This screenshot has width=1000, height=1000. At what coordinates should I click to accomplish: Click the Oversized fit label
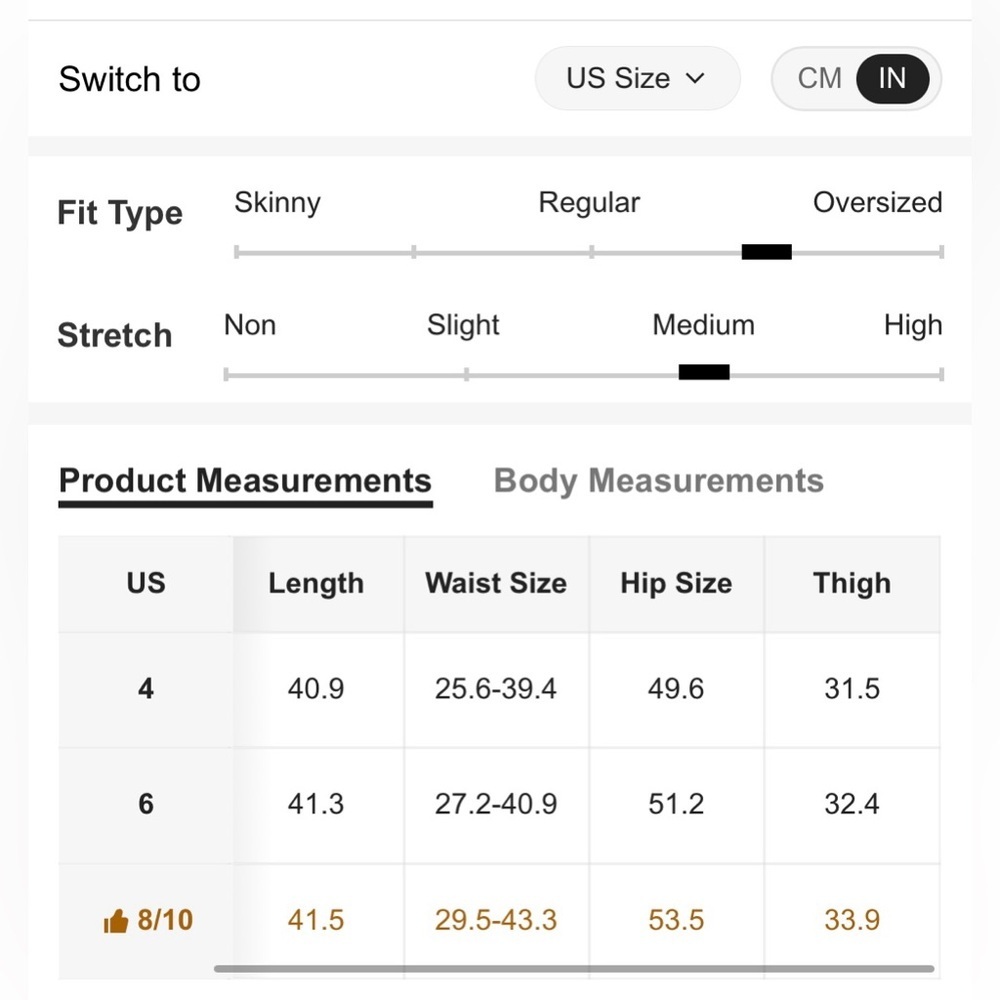878,203
